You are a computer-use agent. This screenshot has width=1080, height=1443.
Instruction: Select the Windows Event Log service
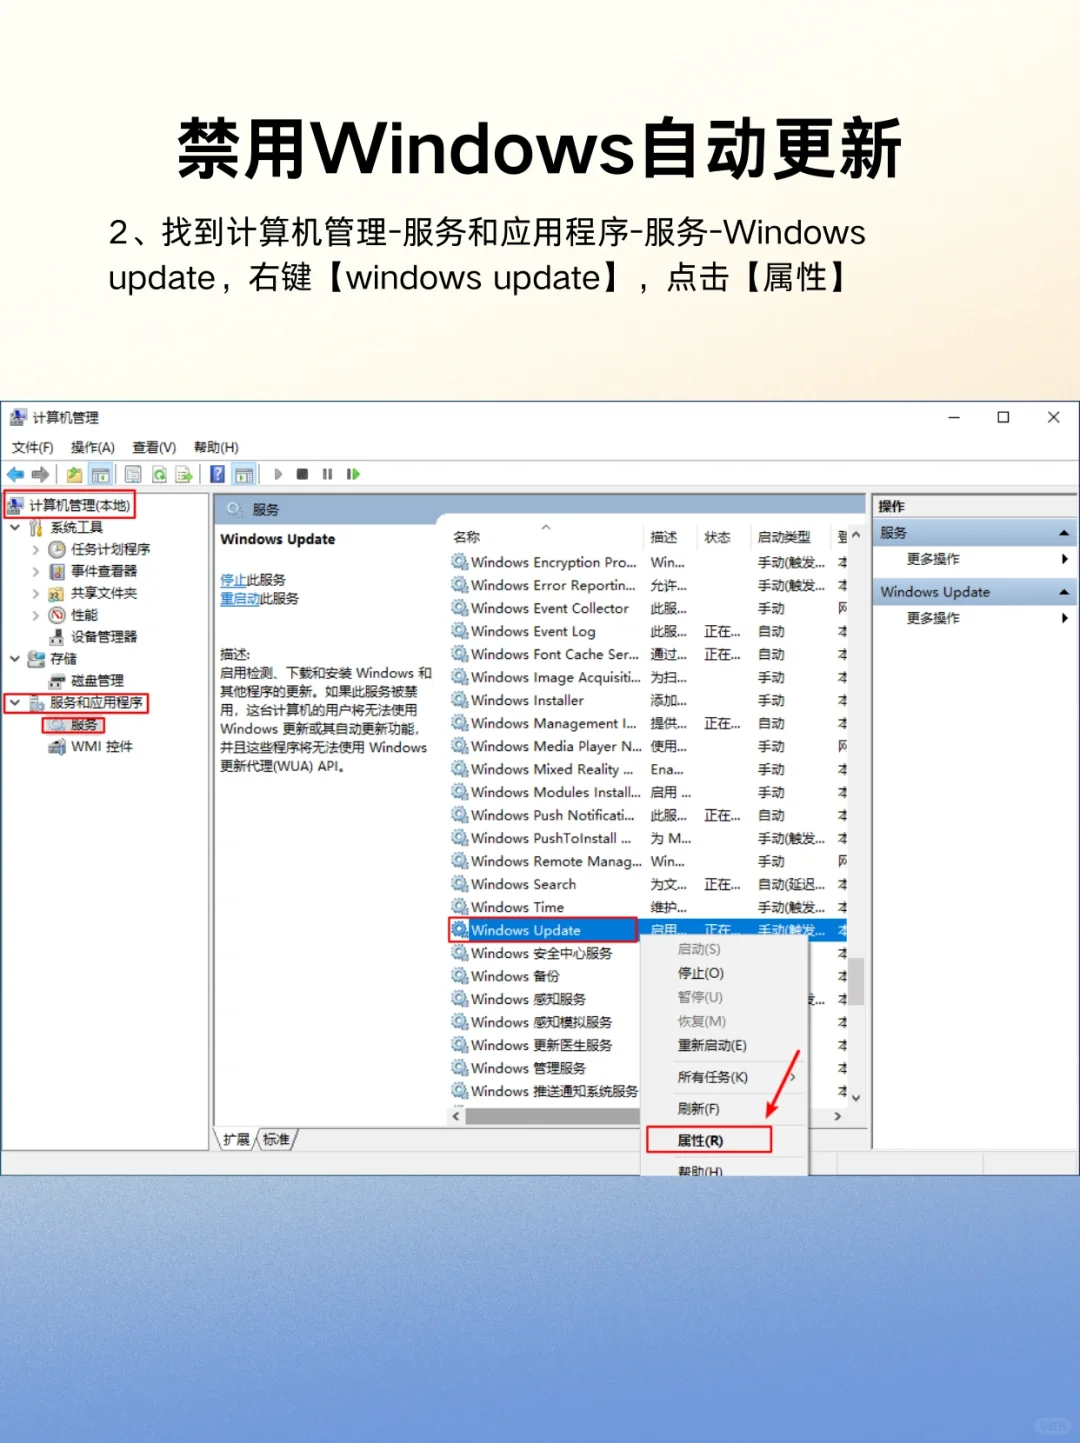pos(534,631)
